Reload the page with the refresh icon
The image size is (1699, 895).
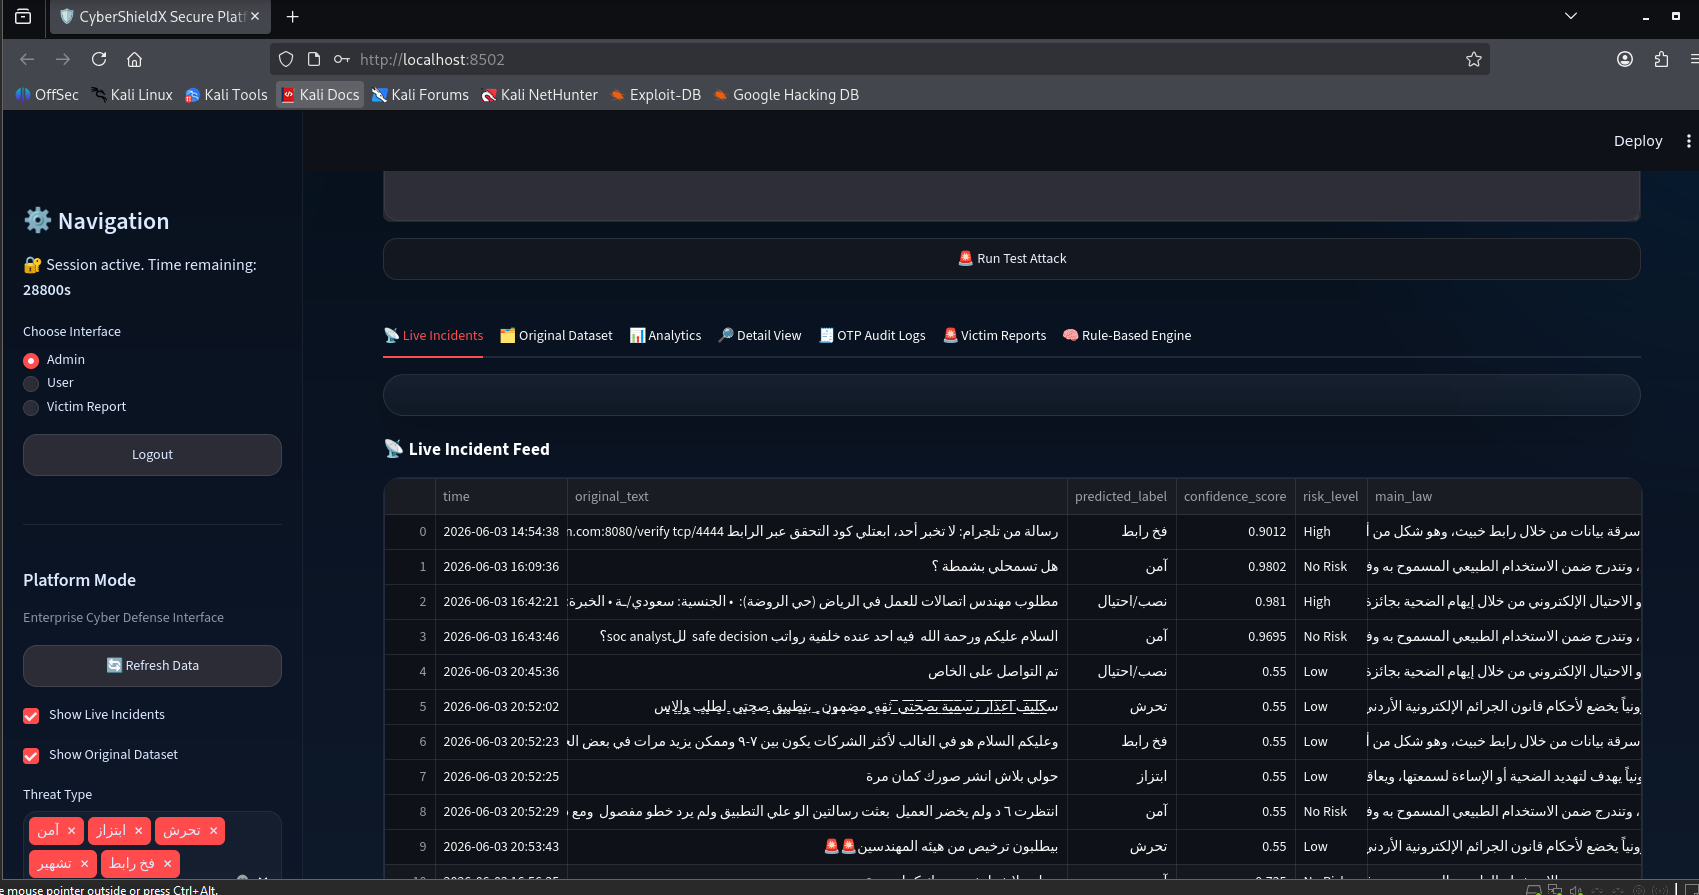[99, 59]
